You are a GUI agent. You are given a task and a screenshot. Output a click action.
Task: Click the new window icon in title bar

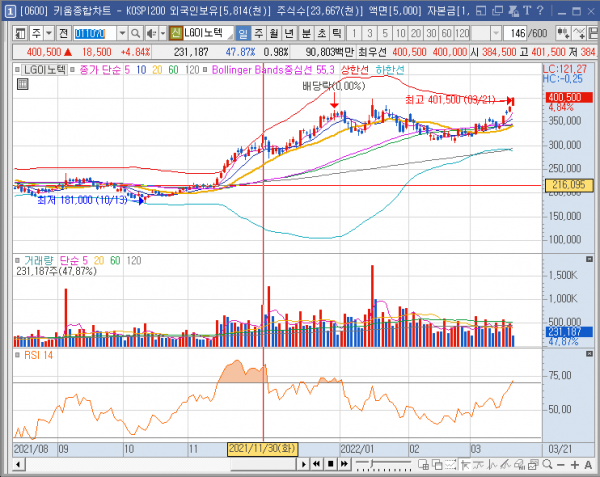pyautogui.click(x=481, y=11)
